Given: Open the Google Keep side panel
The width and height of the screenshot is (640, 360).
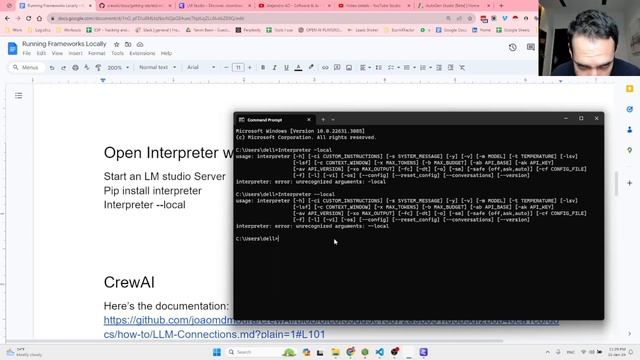Looking at the screenshot, I should click(x=629, y=89).
